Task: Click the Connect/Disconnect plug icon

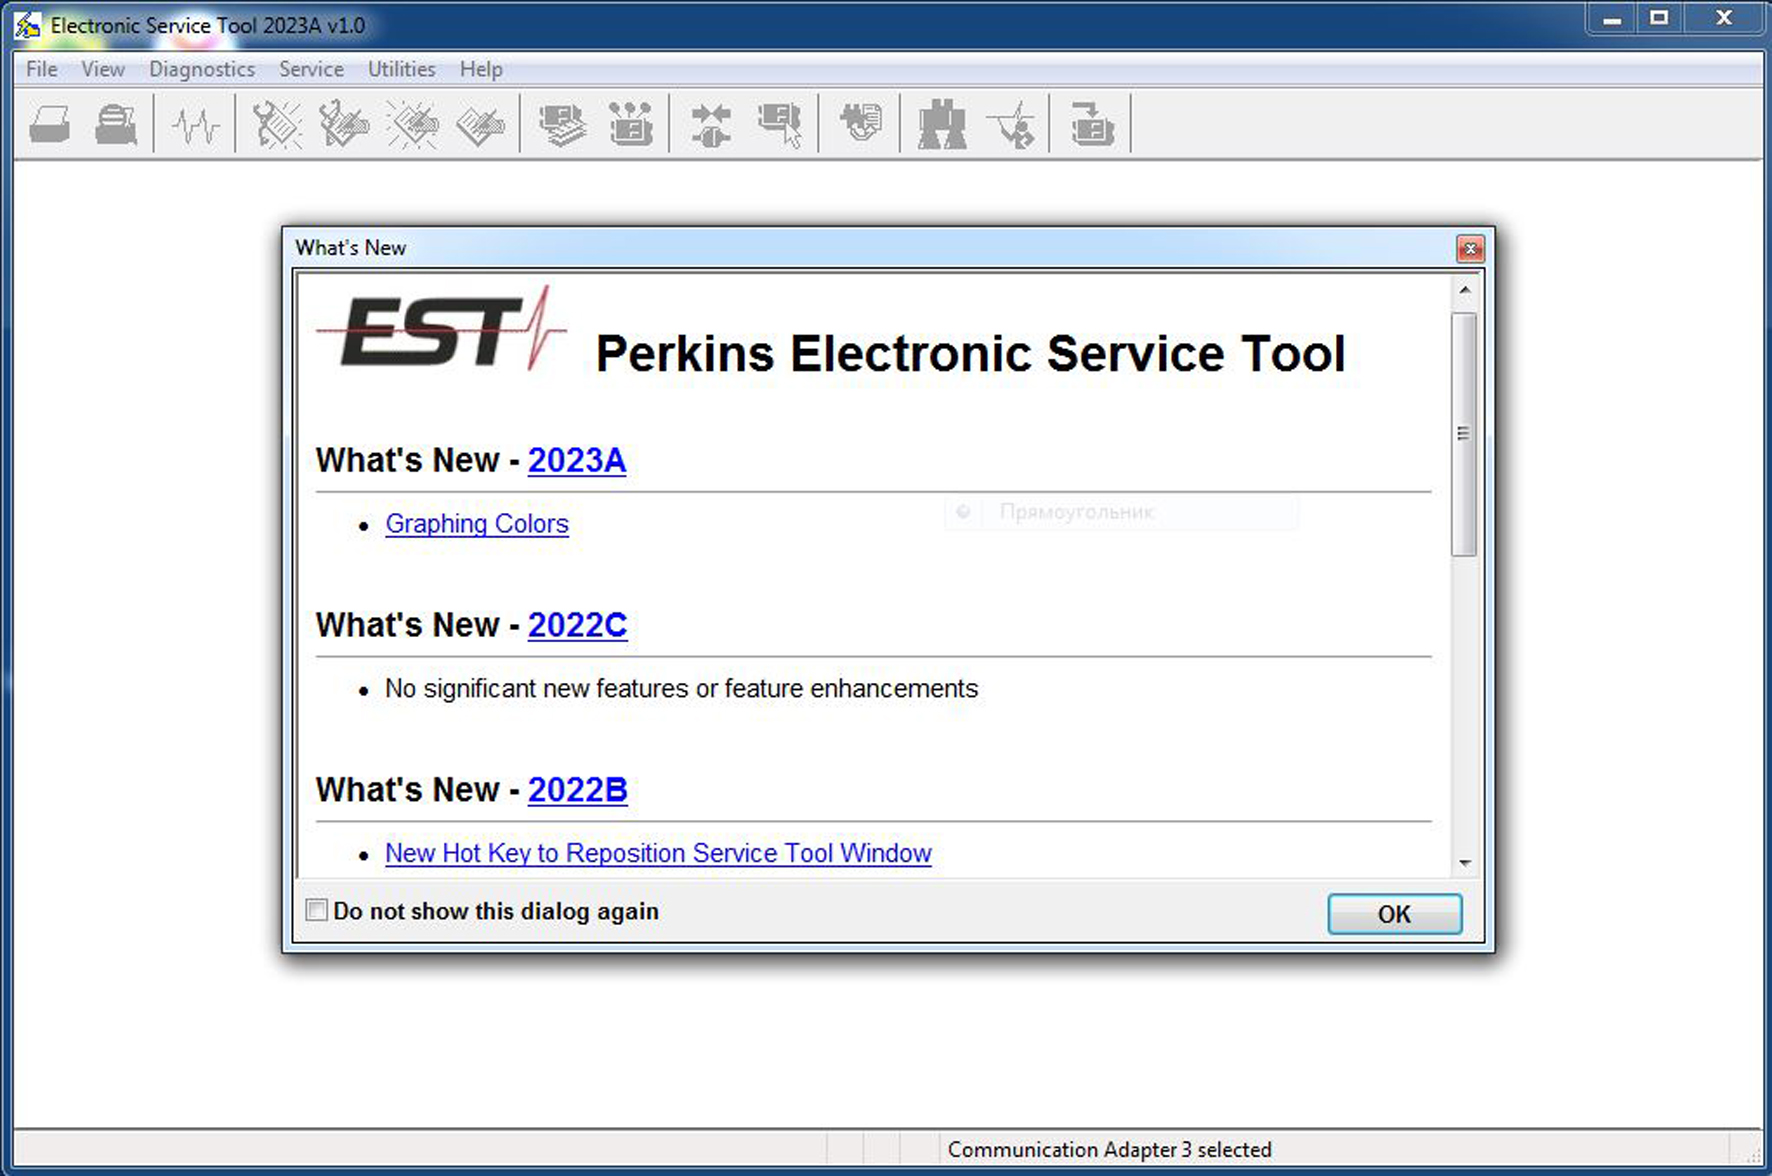Action: [711, 125]
